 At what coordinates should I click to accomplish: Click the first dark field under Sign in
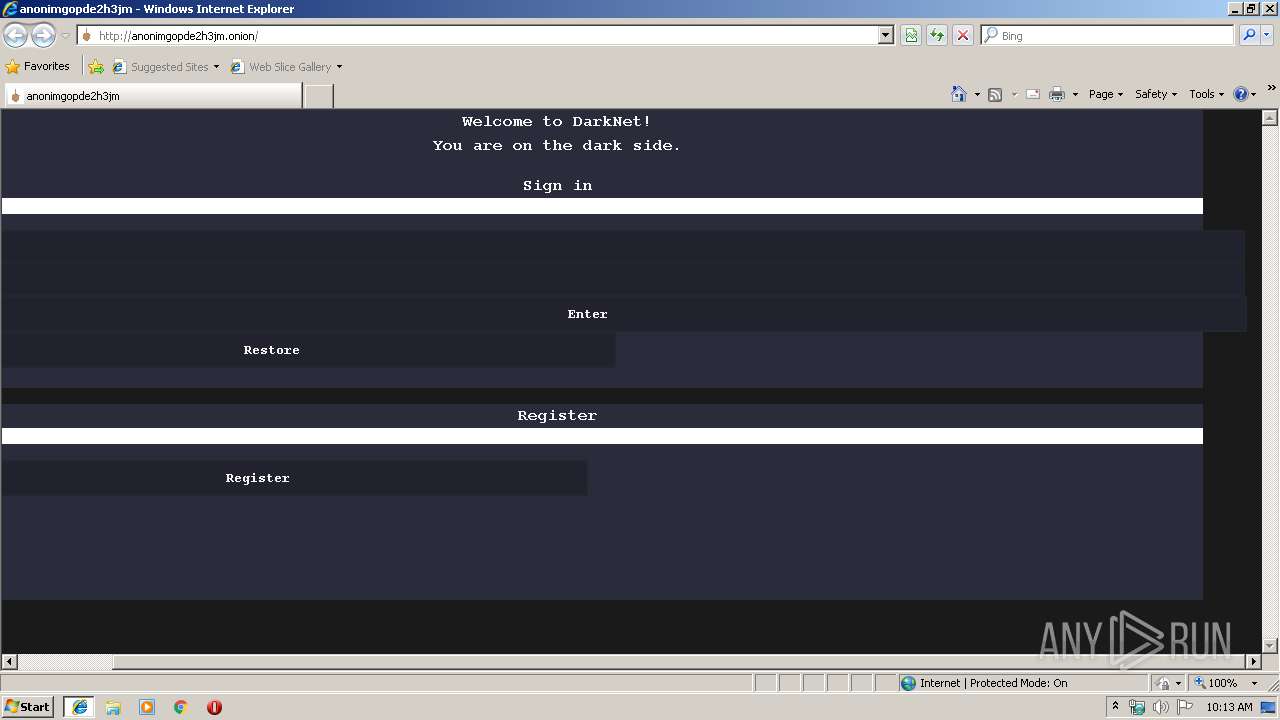tap(623, 246)
